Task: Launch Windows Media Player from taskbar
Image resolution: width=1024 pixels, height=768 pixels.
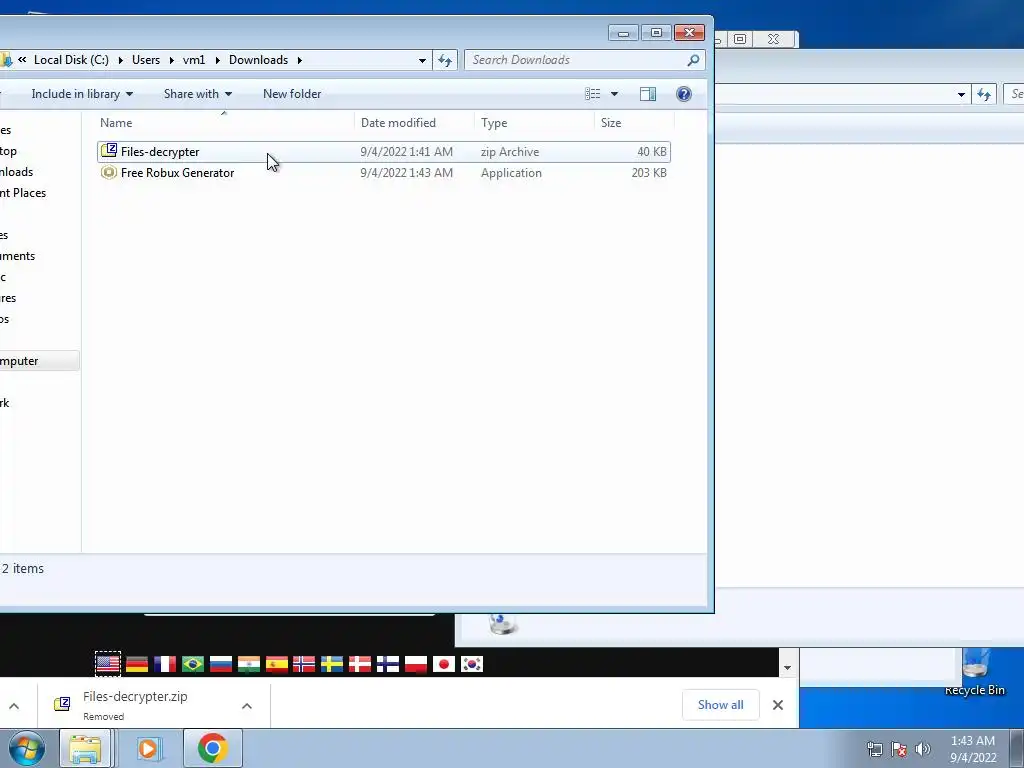Action: [149, 748]
